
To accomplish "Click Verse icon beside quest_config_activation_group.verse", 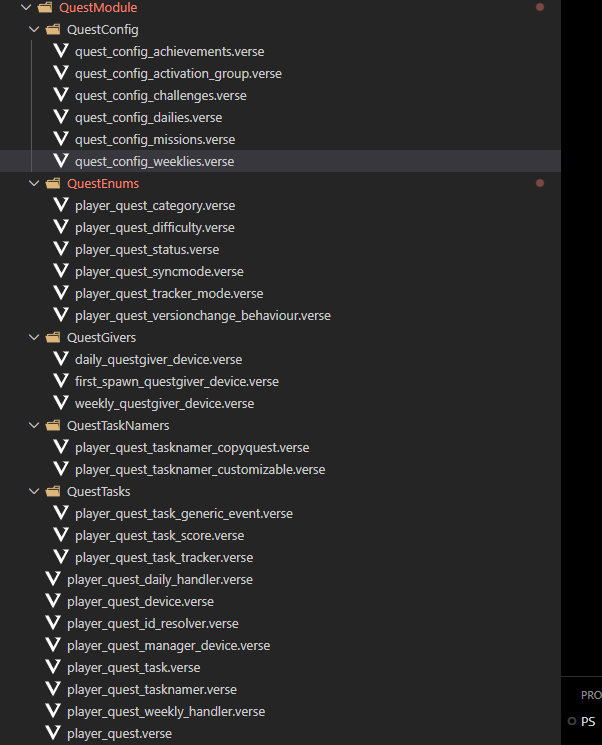I will (x=61, y=72).
